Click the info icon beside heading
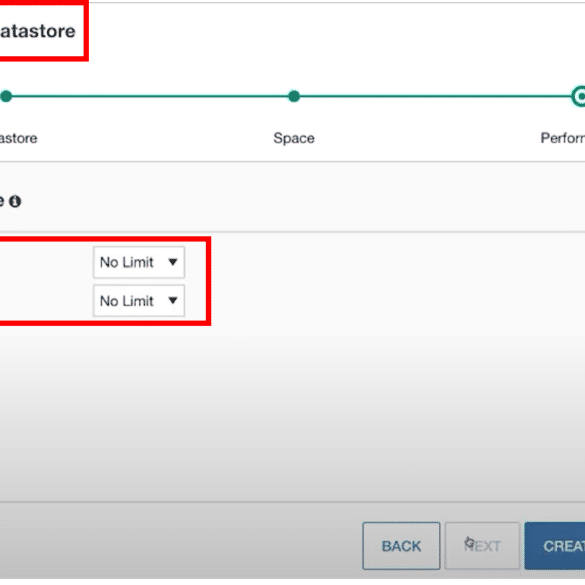Screen dimensions: 585x585 coord(15,201)
